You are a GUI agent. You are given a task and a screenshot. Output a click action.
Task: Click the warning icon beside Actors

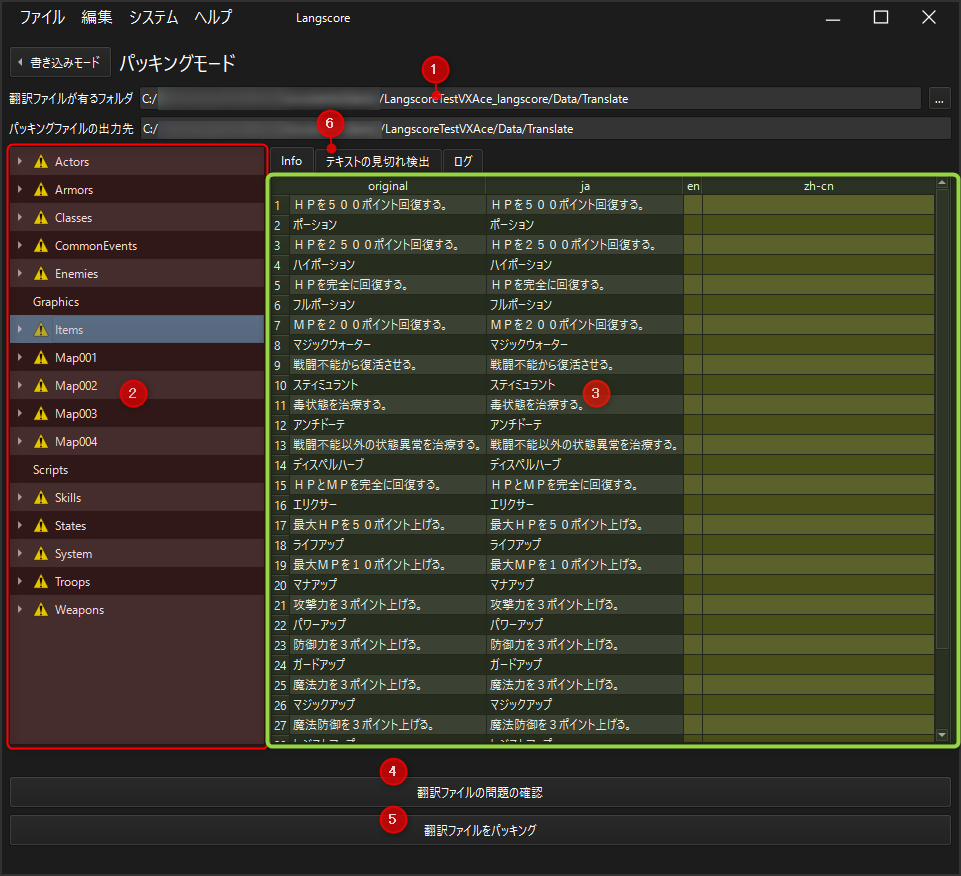(x=41, y=162)
